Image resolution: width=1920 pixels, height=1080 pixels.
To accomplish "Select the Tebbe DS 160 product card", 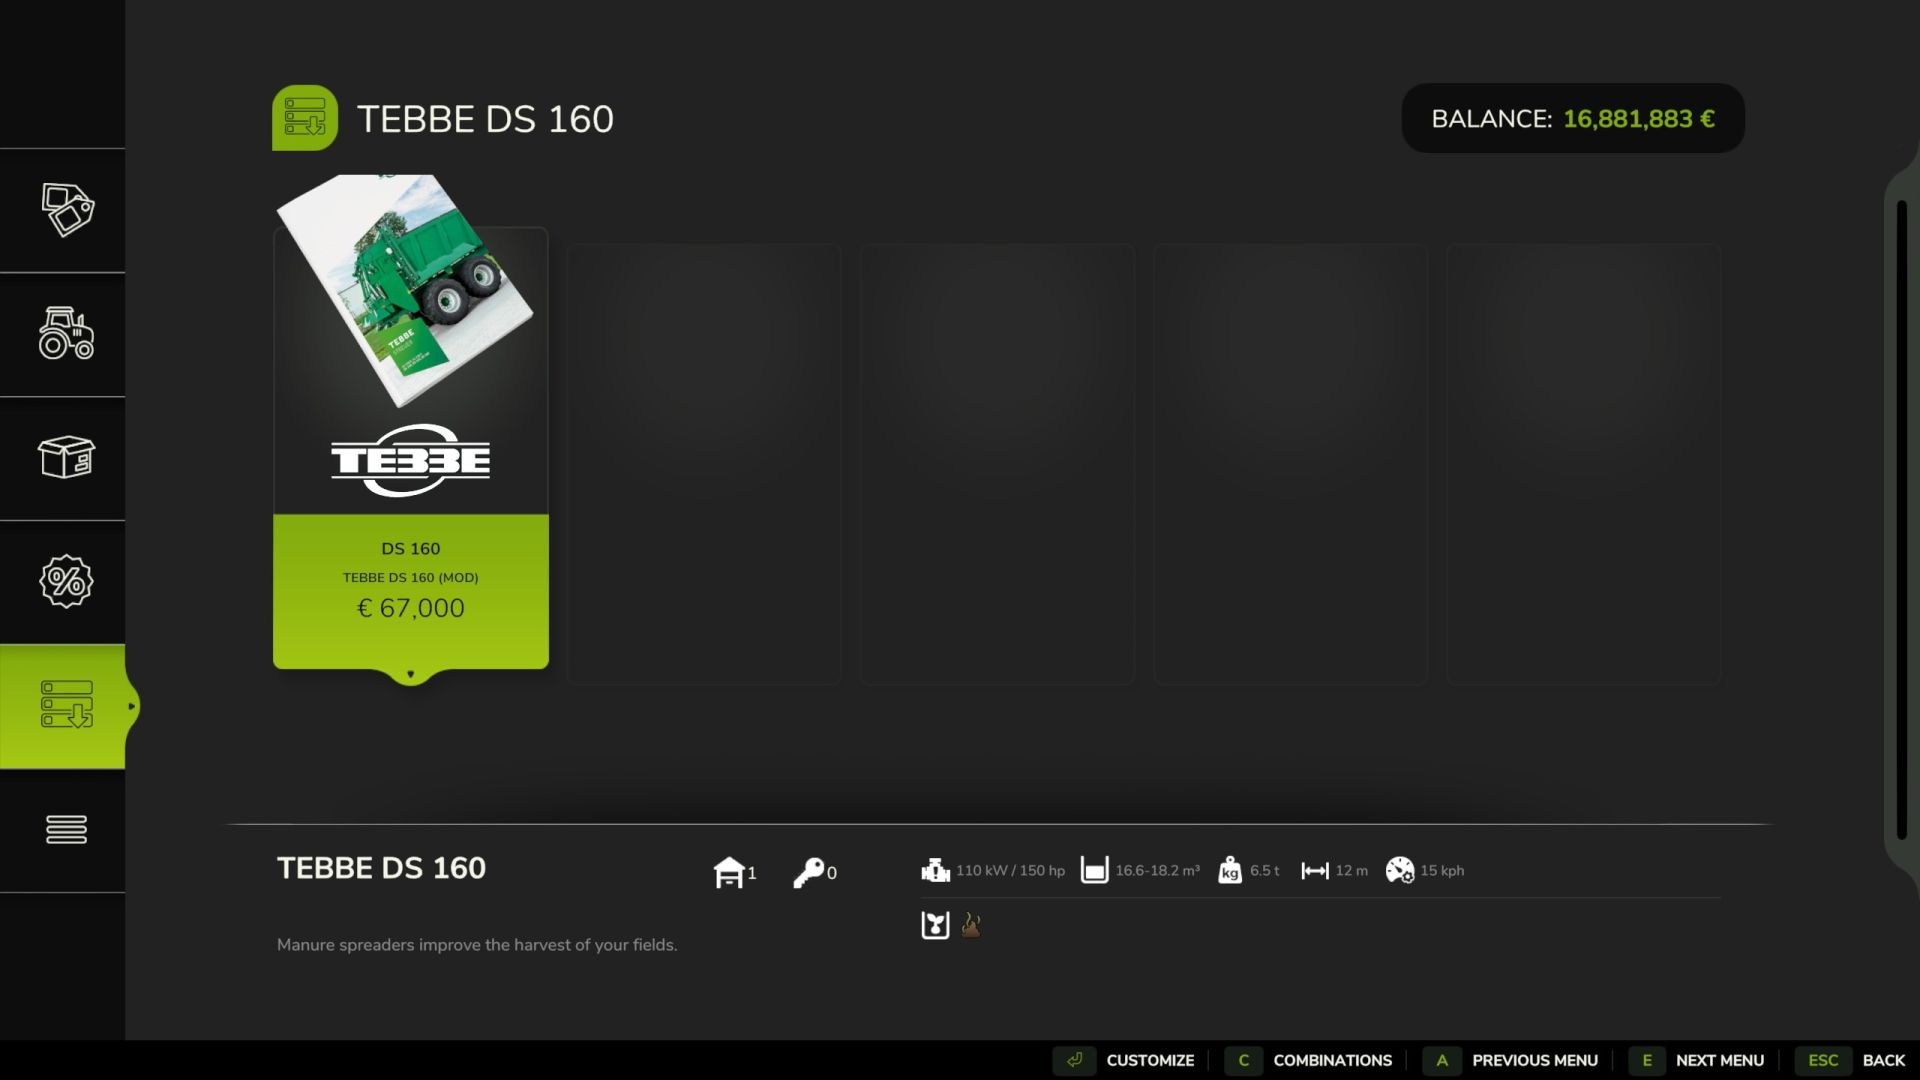I will [x=411, y=448].
